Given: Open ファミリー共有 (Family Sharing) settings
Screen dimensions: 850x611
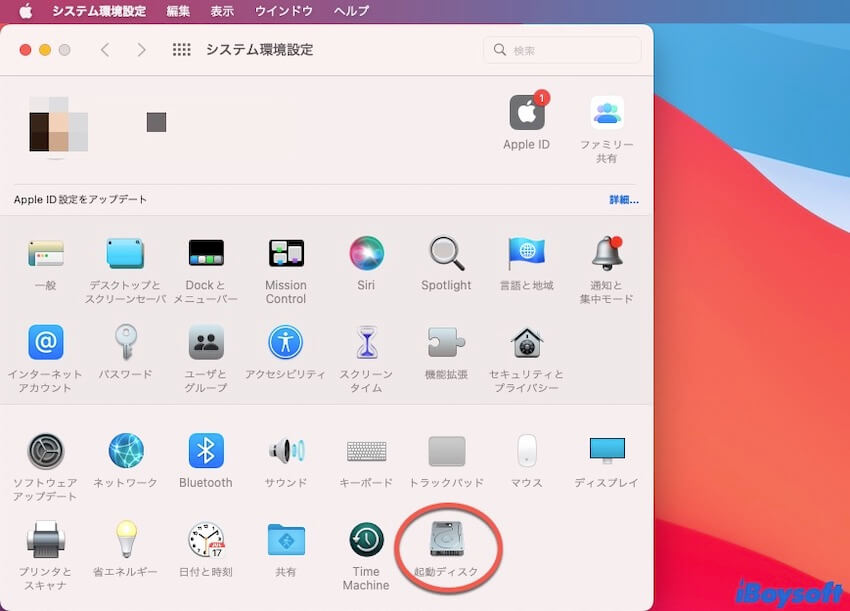Looking at the screenshot, I should click(606, 114).
